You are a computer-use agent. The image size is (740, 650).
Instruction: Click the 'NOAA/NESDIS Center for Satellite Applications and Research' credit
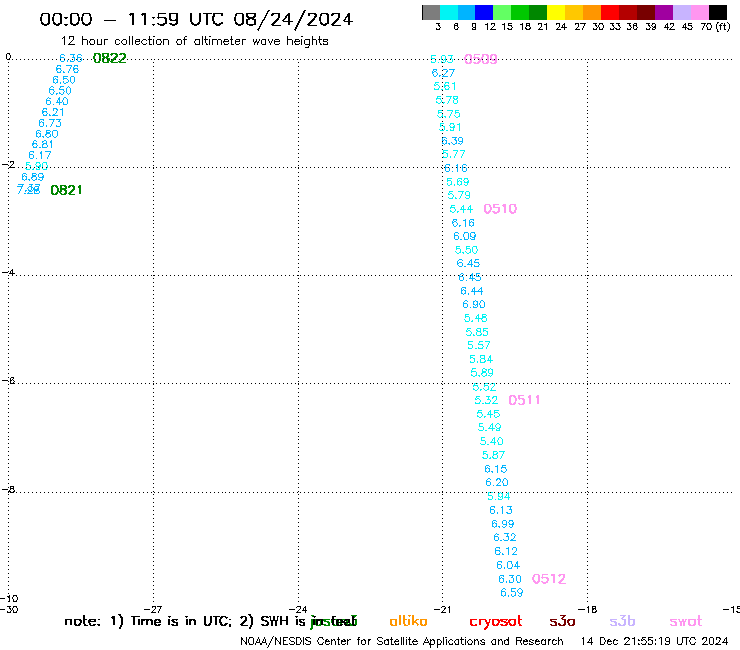402,641
